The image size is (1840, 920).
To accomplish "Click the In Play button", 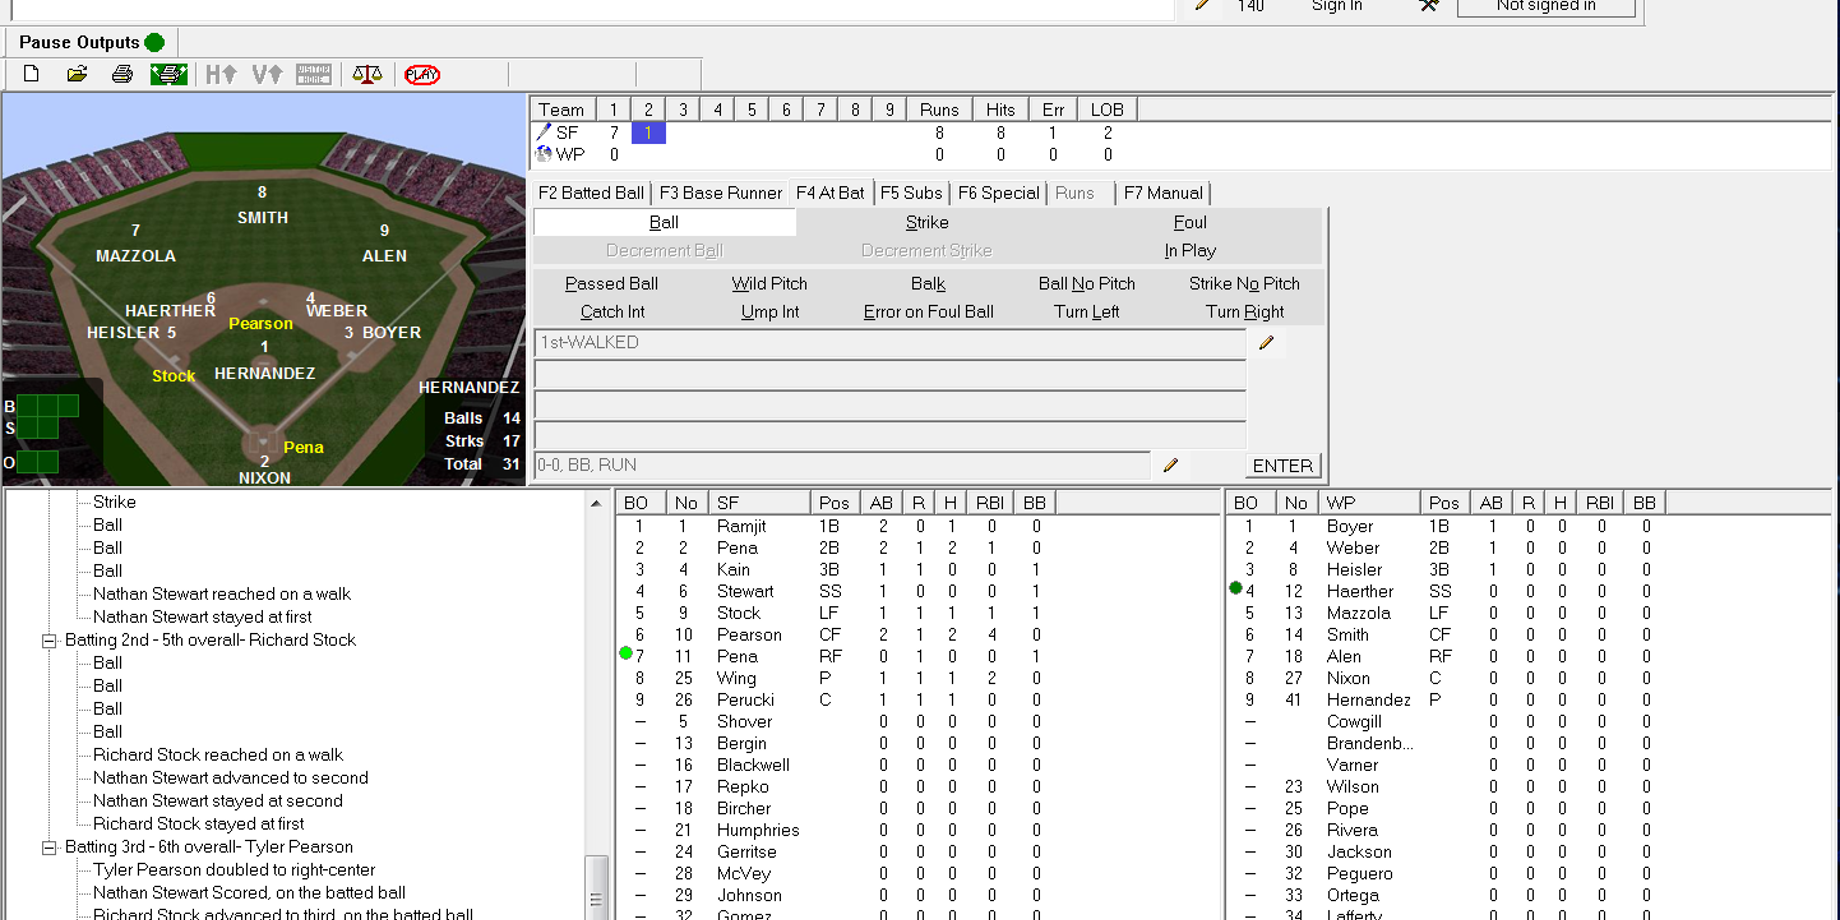I will click(x=1190, y=251).
